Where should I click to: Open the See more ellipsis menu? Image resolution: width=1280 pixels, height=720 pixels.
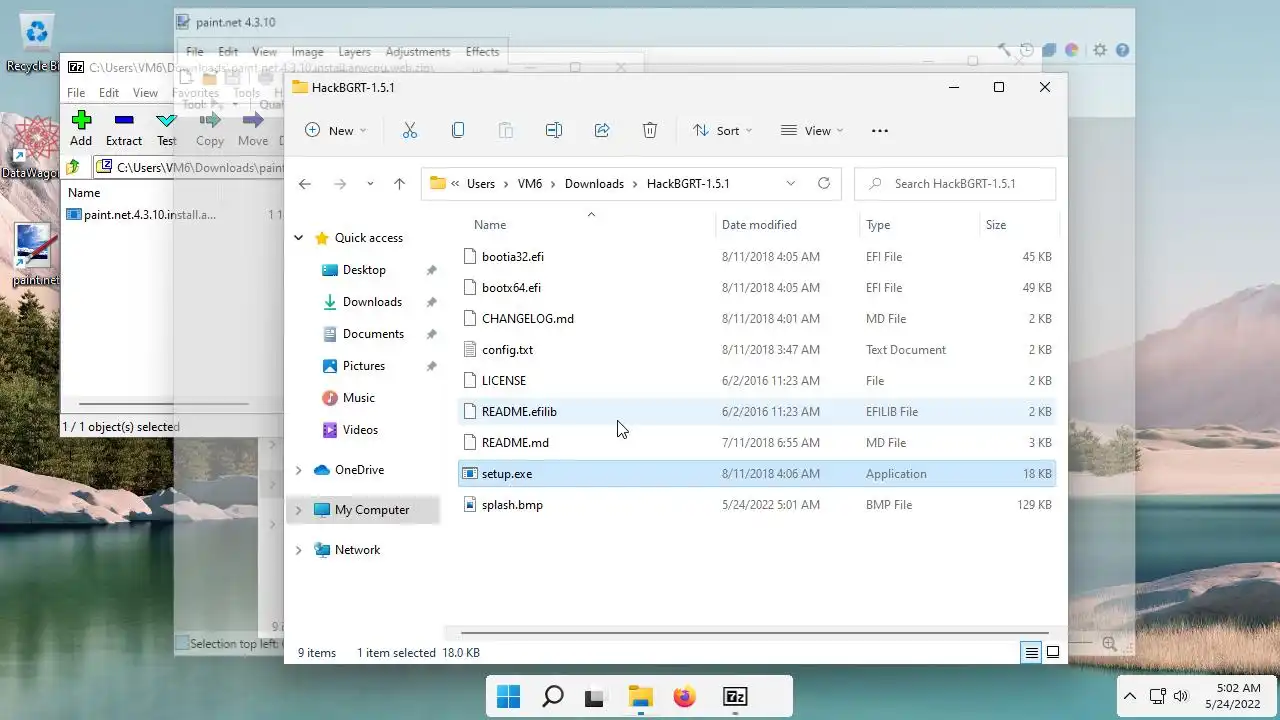pyautogui.click(x=880, y=130)
